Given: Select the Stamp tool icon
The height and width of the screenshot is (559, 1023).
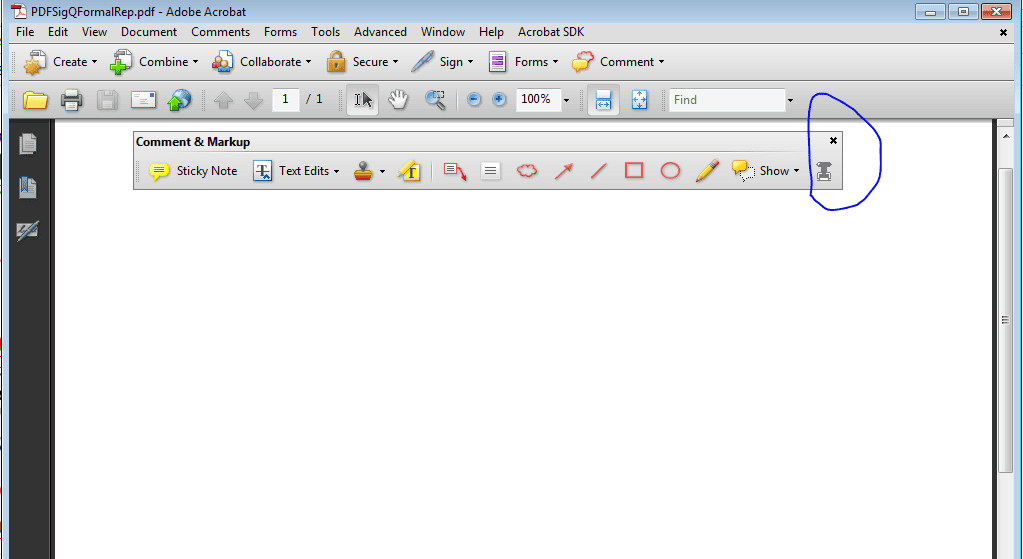Looking at the screenshot, I should pos(363,171).
